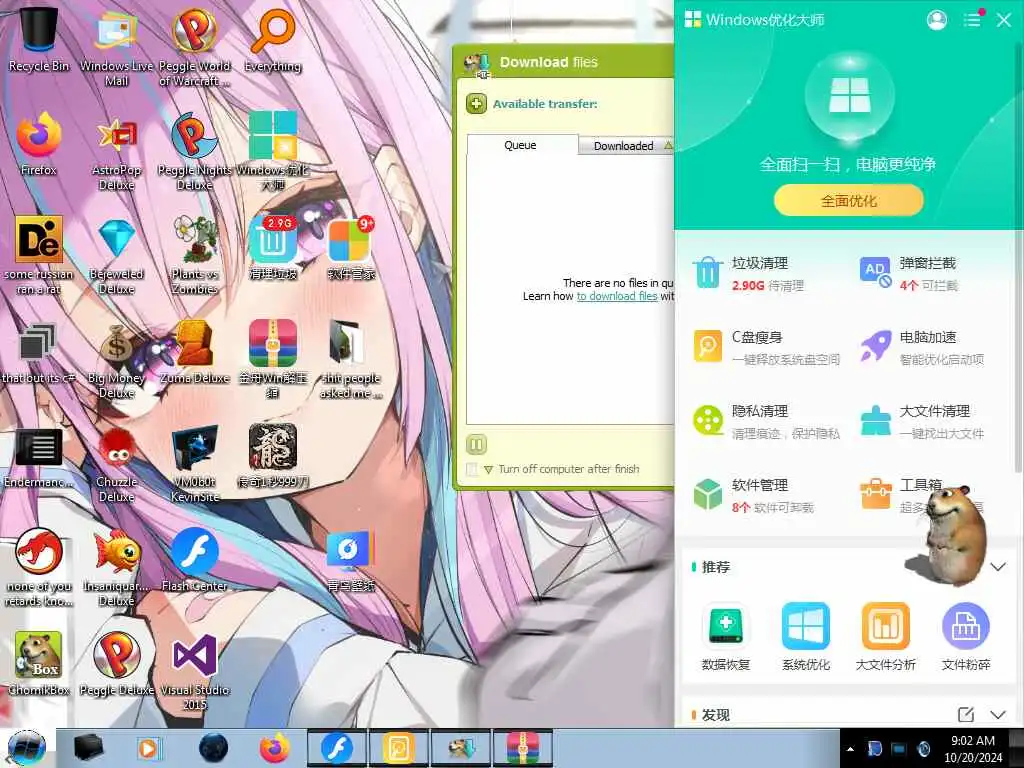1024x768 pixels.
Task: Select the VM080t KevinSite desktop icon
Action: 195,464
